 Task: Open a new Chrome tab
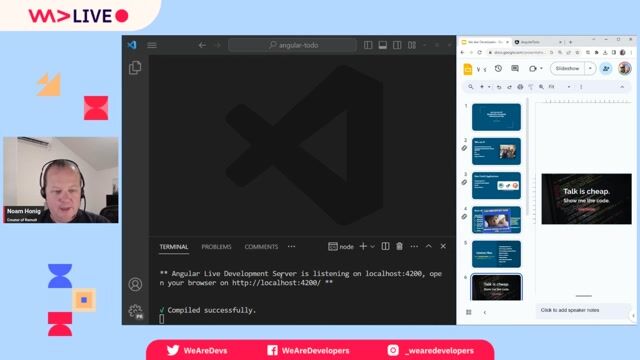pyautogui.click(x=571, y=42)
